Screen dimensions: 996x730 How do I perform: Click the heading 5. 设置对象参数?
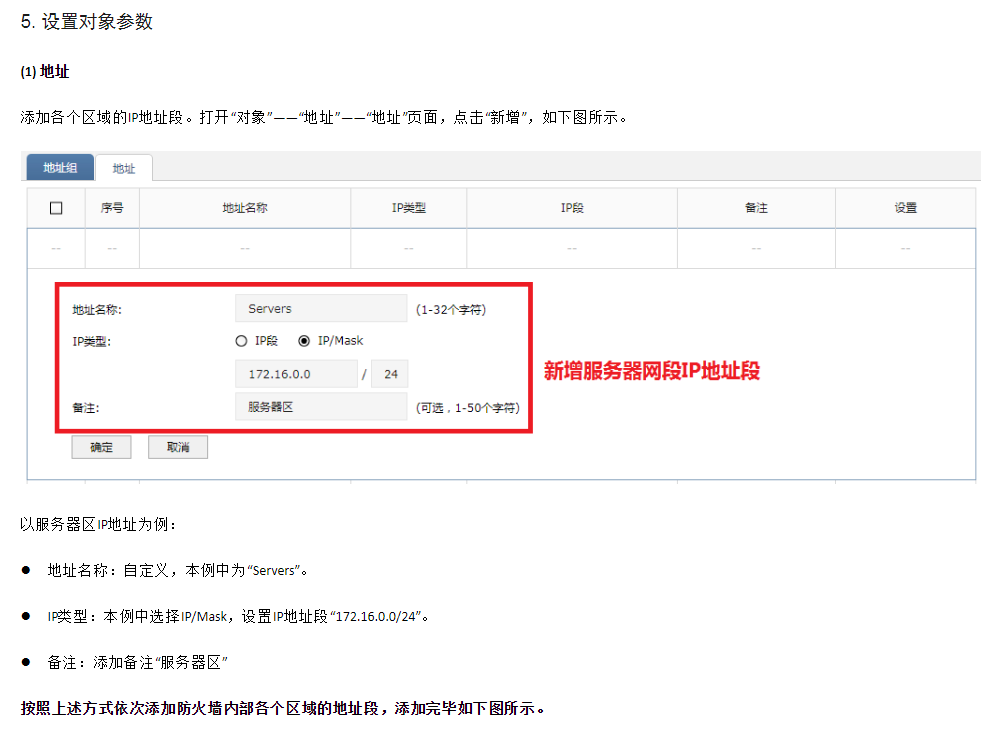tap(87, 22)
